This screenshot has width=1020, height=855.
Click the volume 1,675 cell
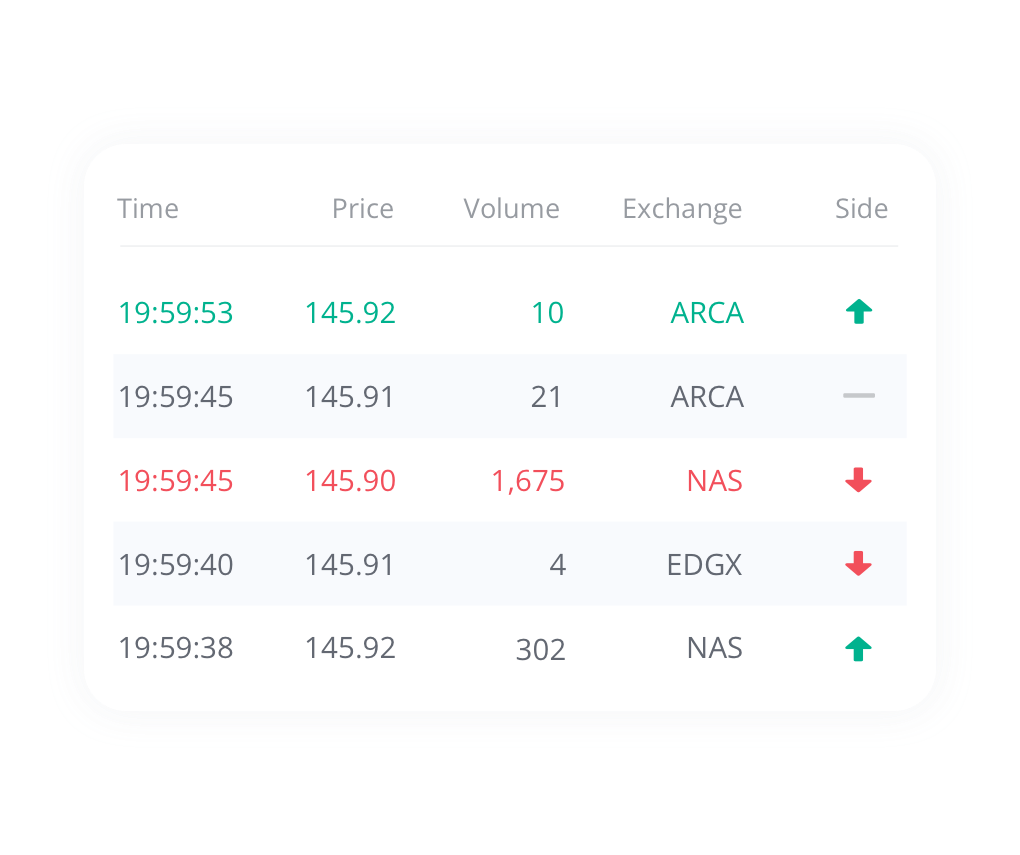(x=528, y=482)
